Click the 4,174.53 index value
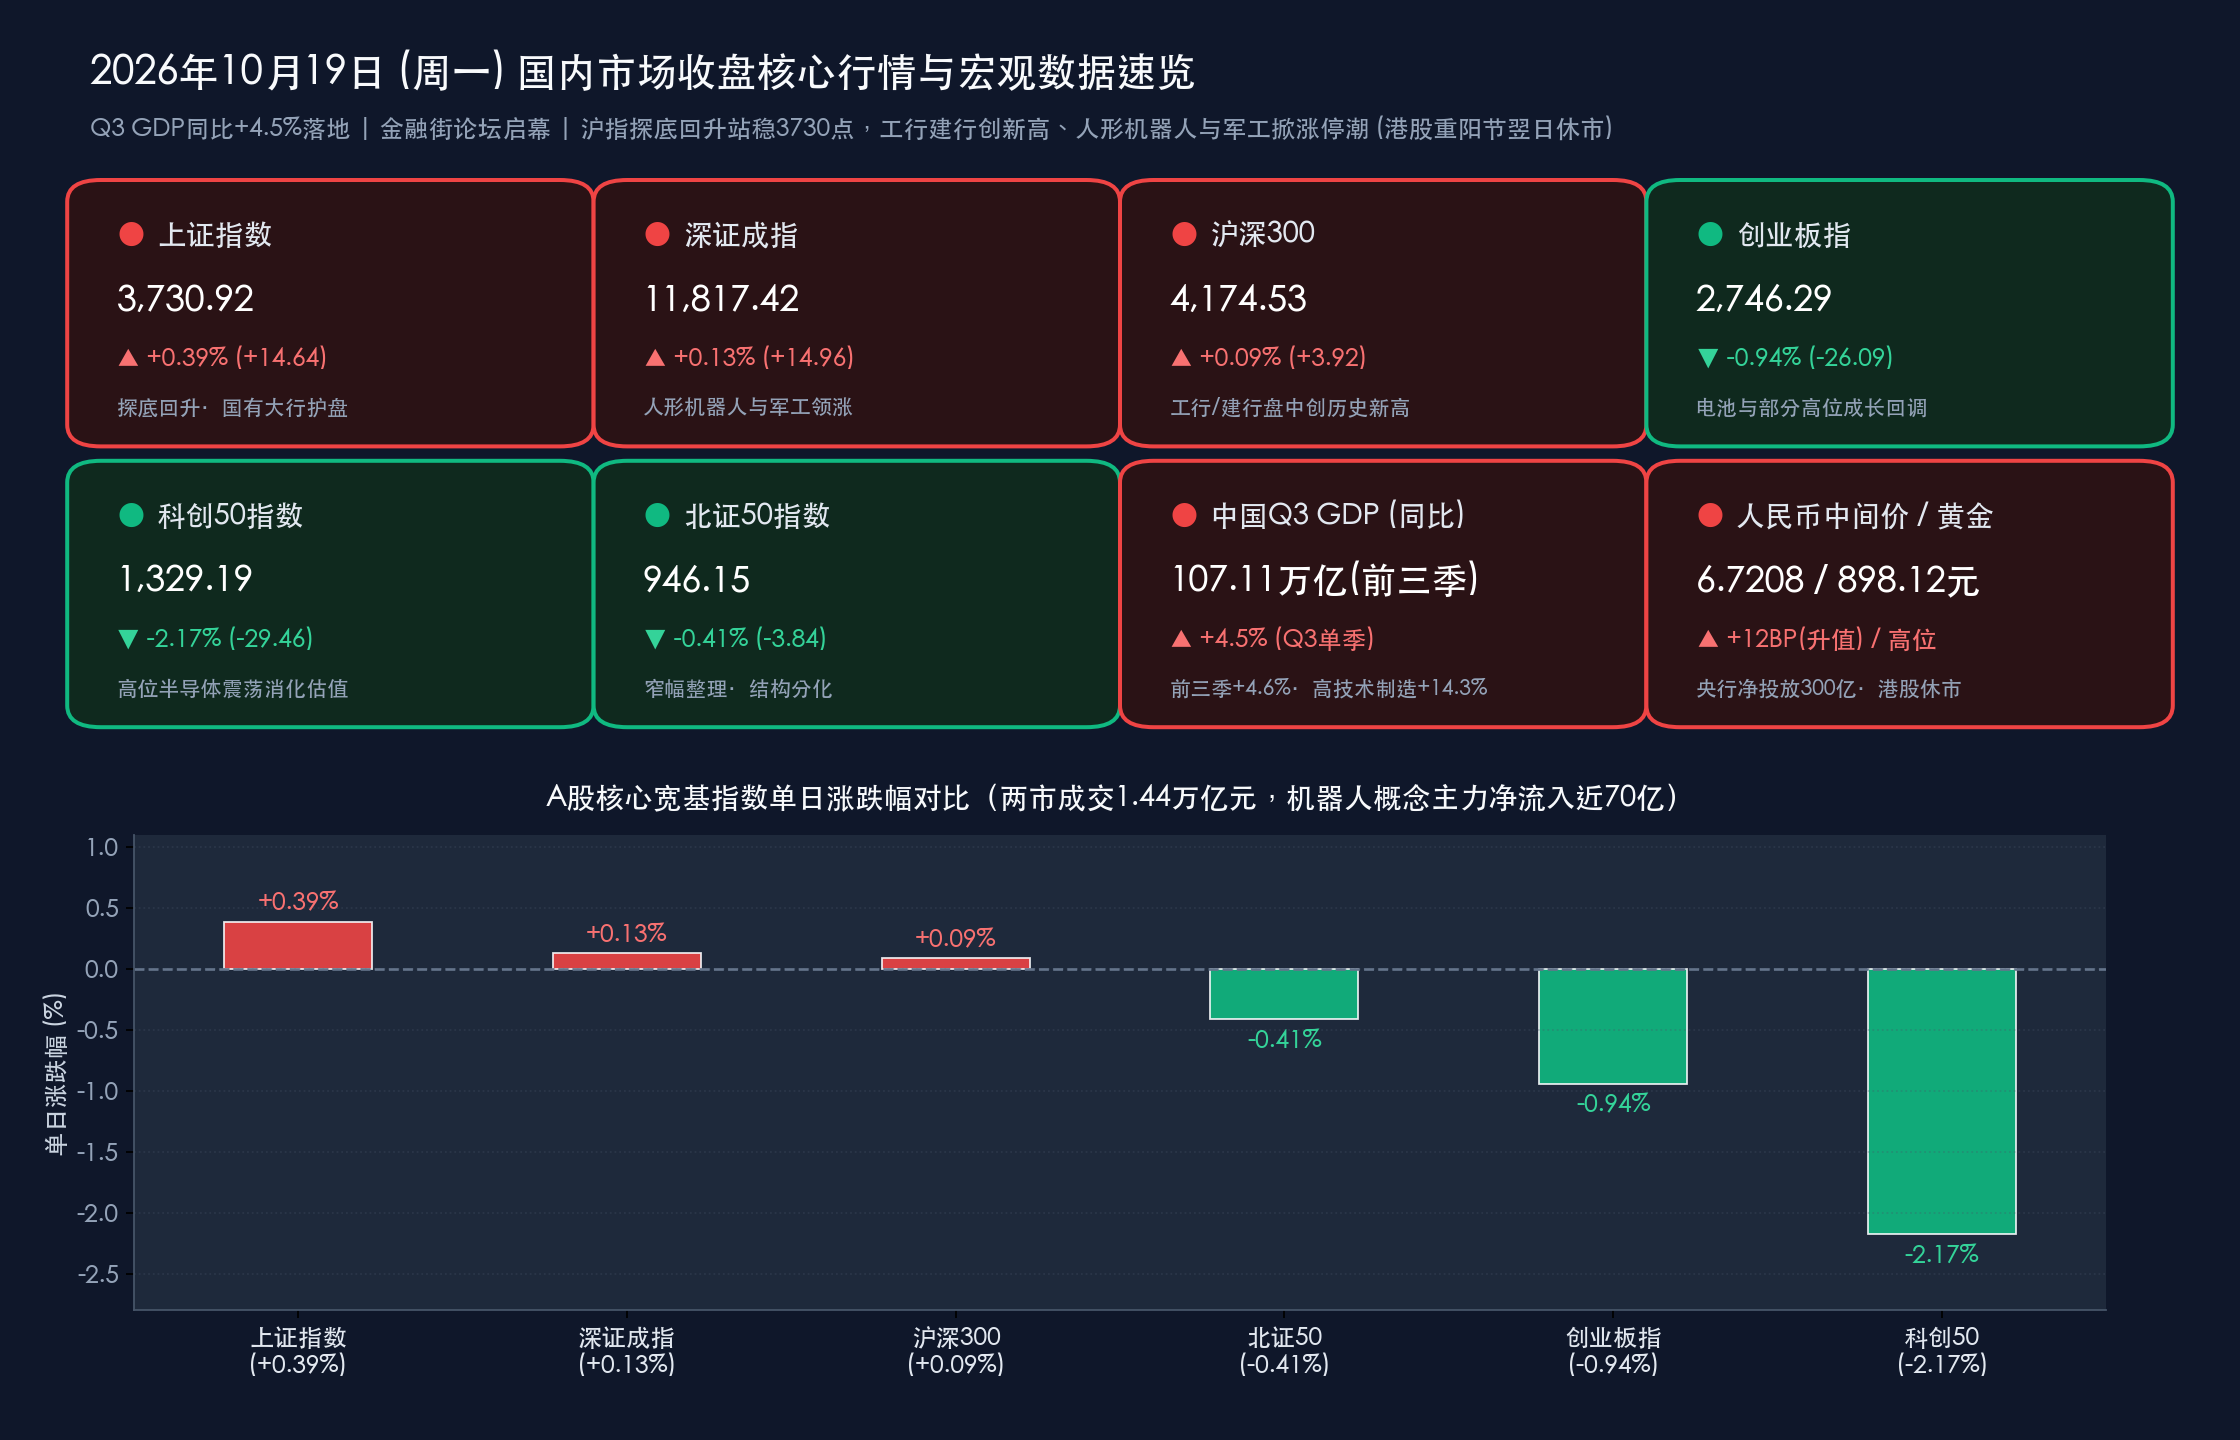Screen dimensions: 2240x1440 point(1239,298)
